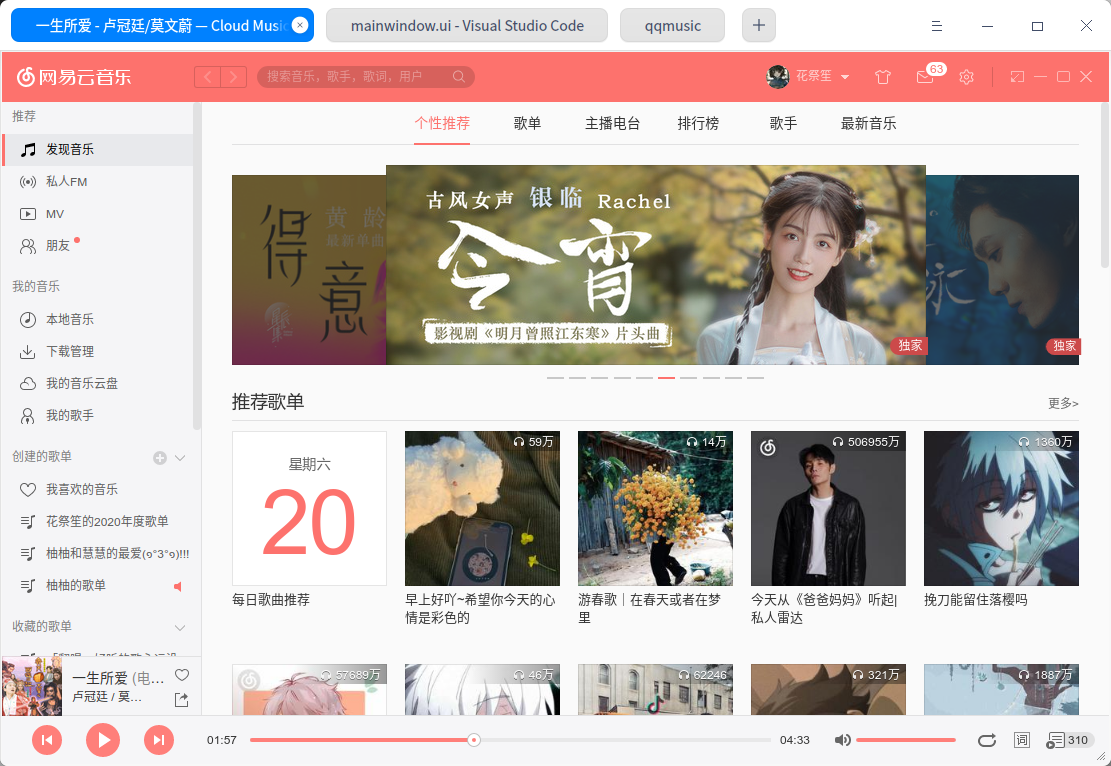Skip to previous track
The height and width of the screenshot is (766, 1111).
(x=47, y=740)
